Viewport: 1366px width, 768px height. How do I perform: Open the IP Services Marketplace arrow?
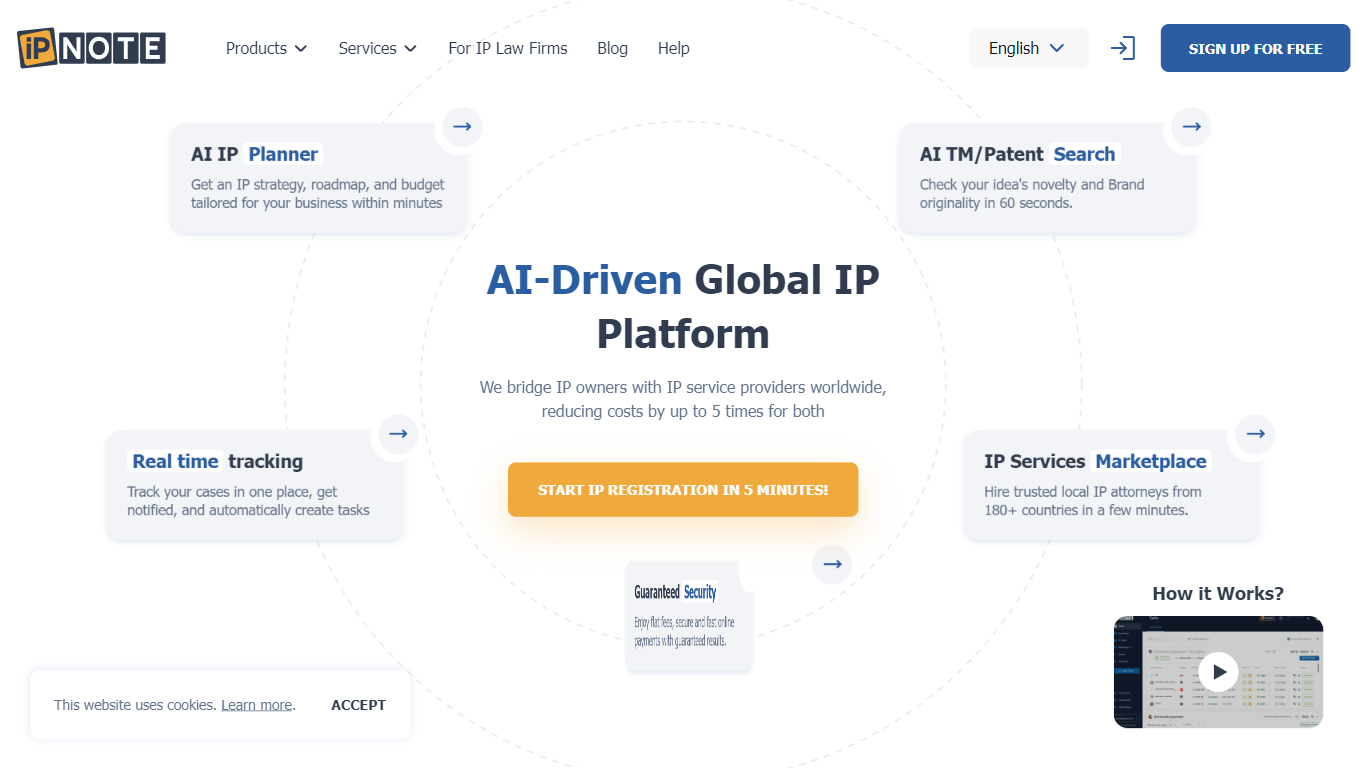pos(1255,434)
